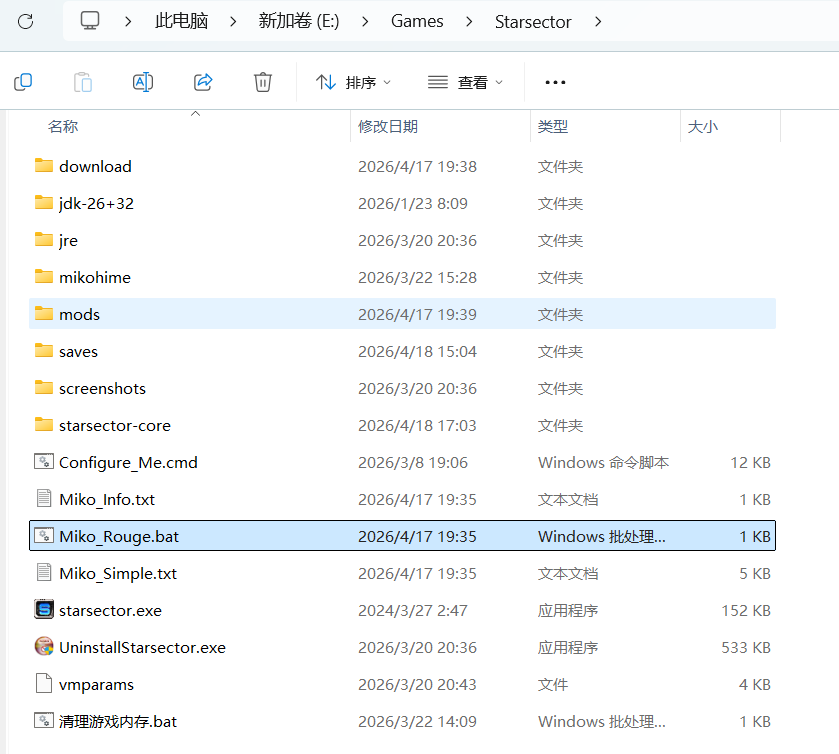Screen dimensions: 839x754
Task: Navigate to 新加卷 (E:) in breadcrumb
Action: (299, 21)
